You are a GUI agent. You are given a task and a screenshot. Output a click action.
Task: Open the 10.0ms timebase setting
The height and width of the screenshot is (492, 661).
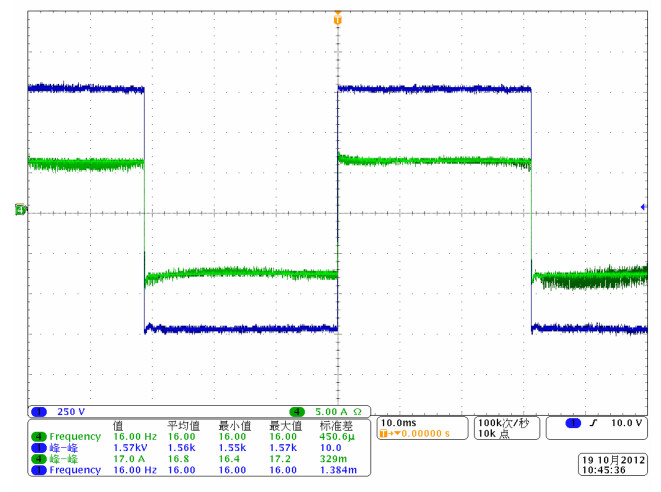pos(397,423)
